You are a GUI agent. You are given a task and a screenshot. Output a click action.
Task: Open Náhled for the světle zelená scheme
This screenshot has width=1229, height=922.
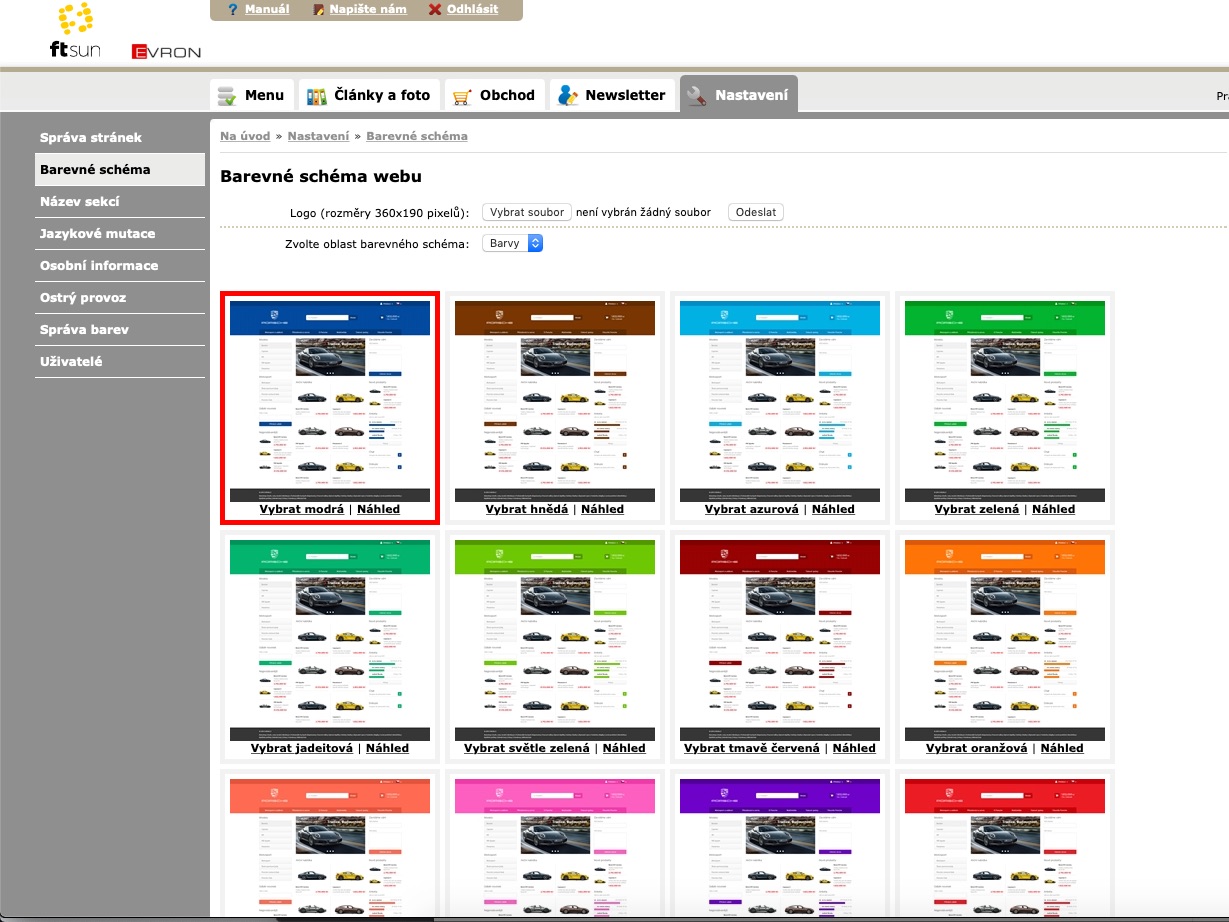pyautogui.click(x=624, y=748)
